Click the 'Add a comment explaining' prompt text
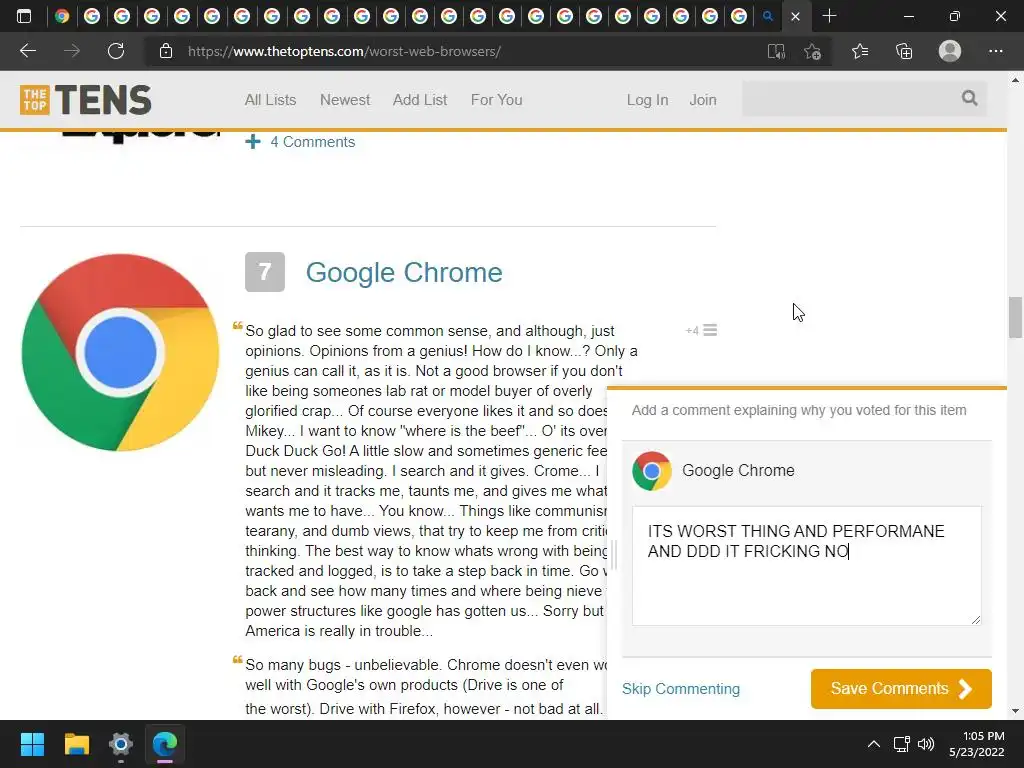 point(799,410)
